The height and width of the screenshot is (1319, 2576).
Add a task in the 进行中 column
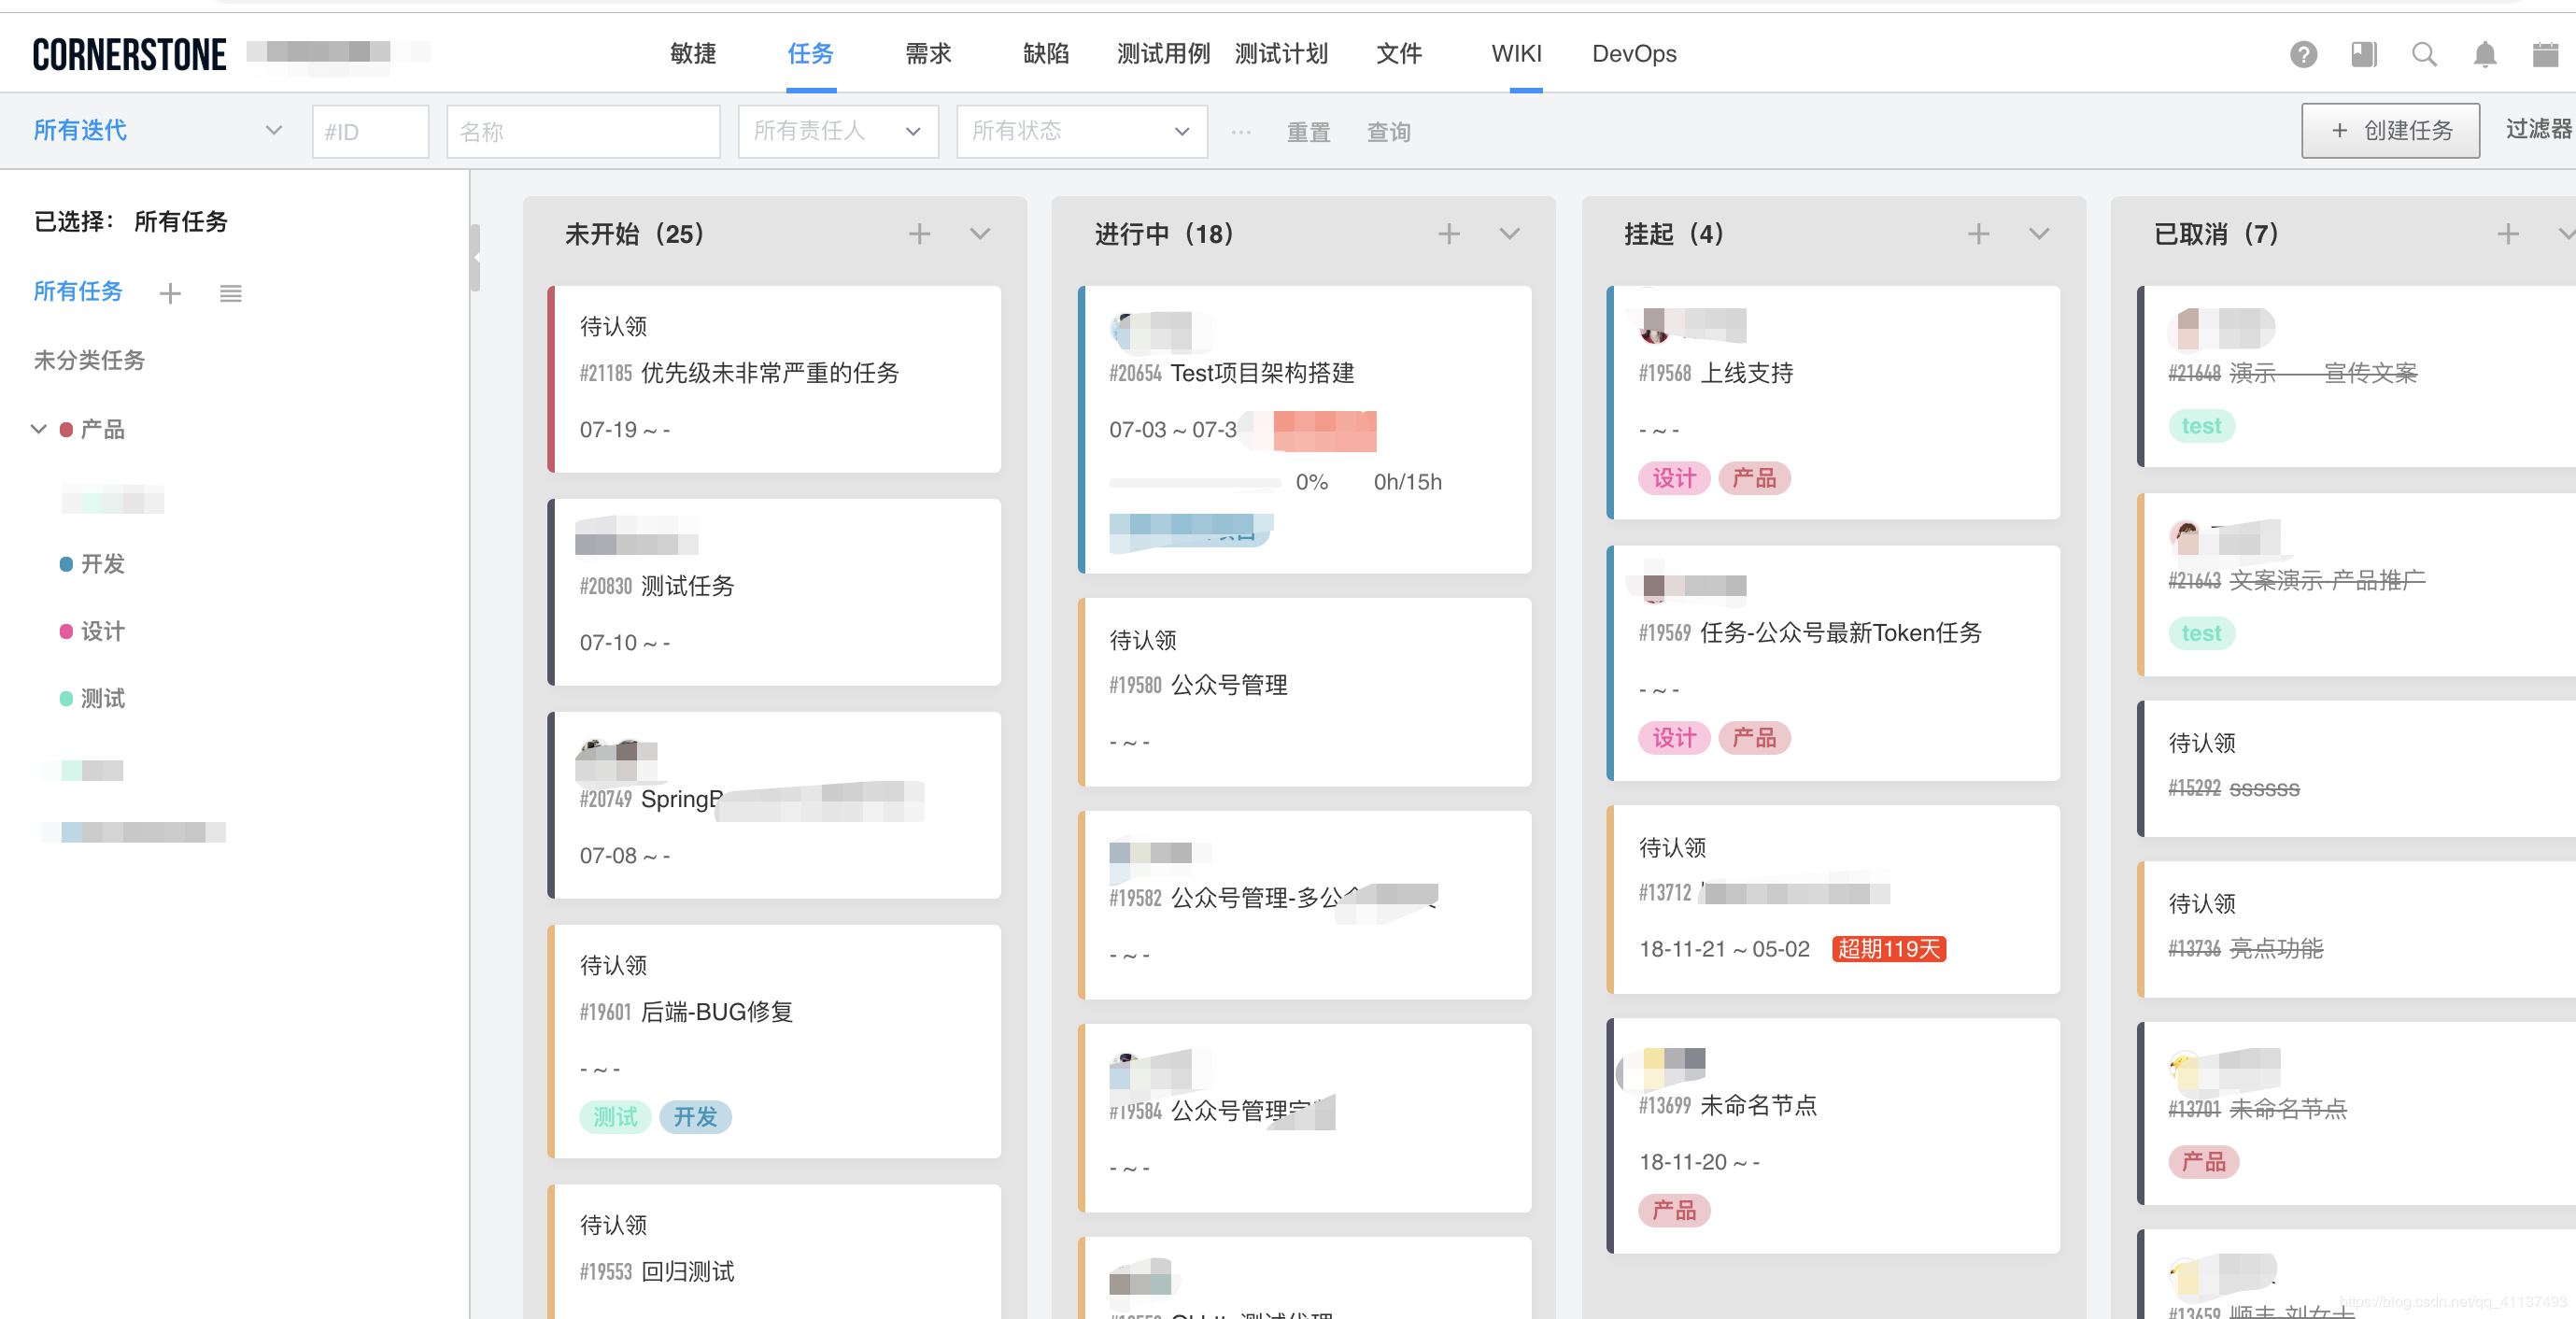point(1449,233)
